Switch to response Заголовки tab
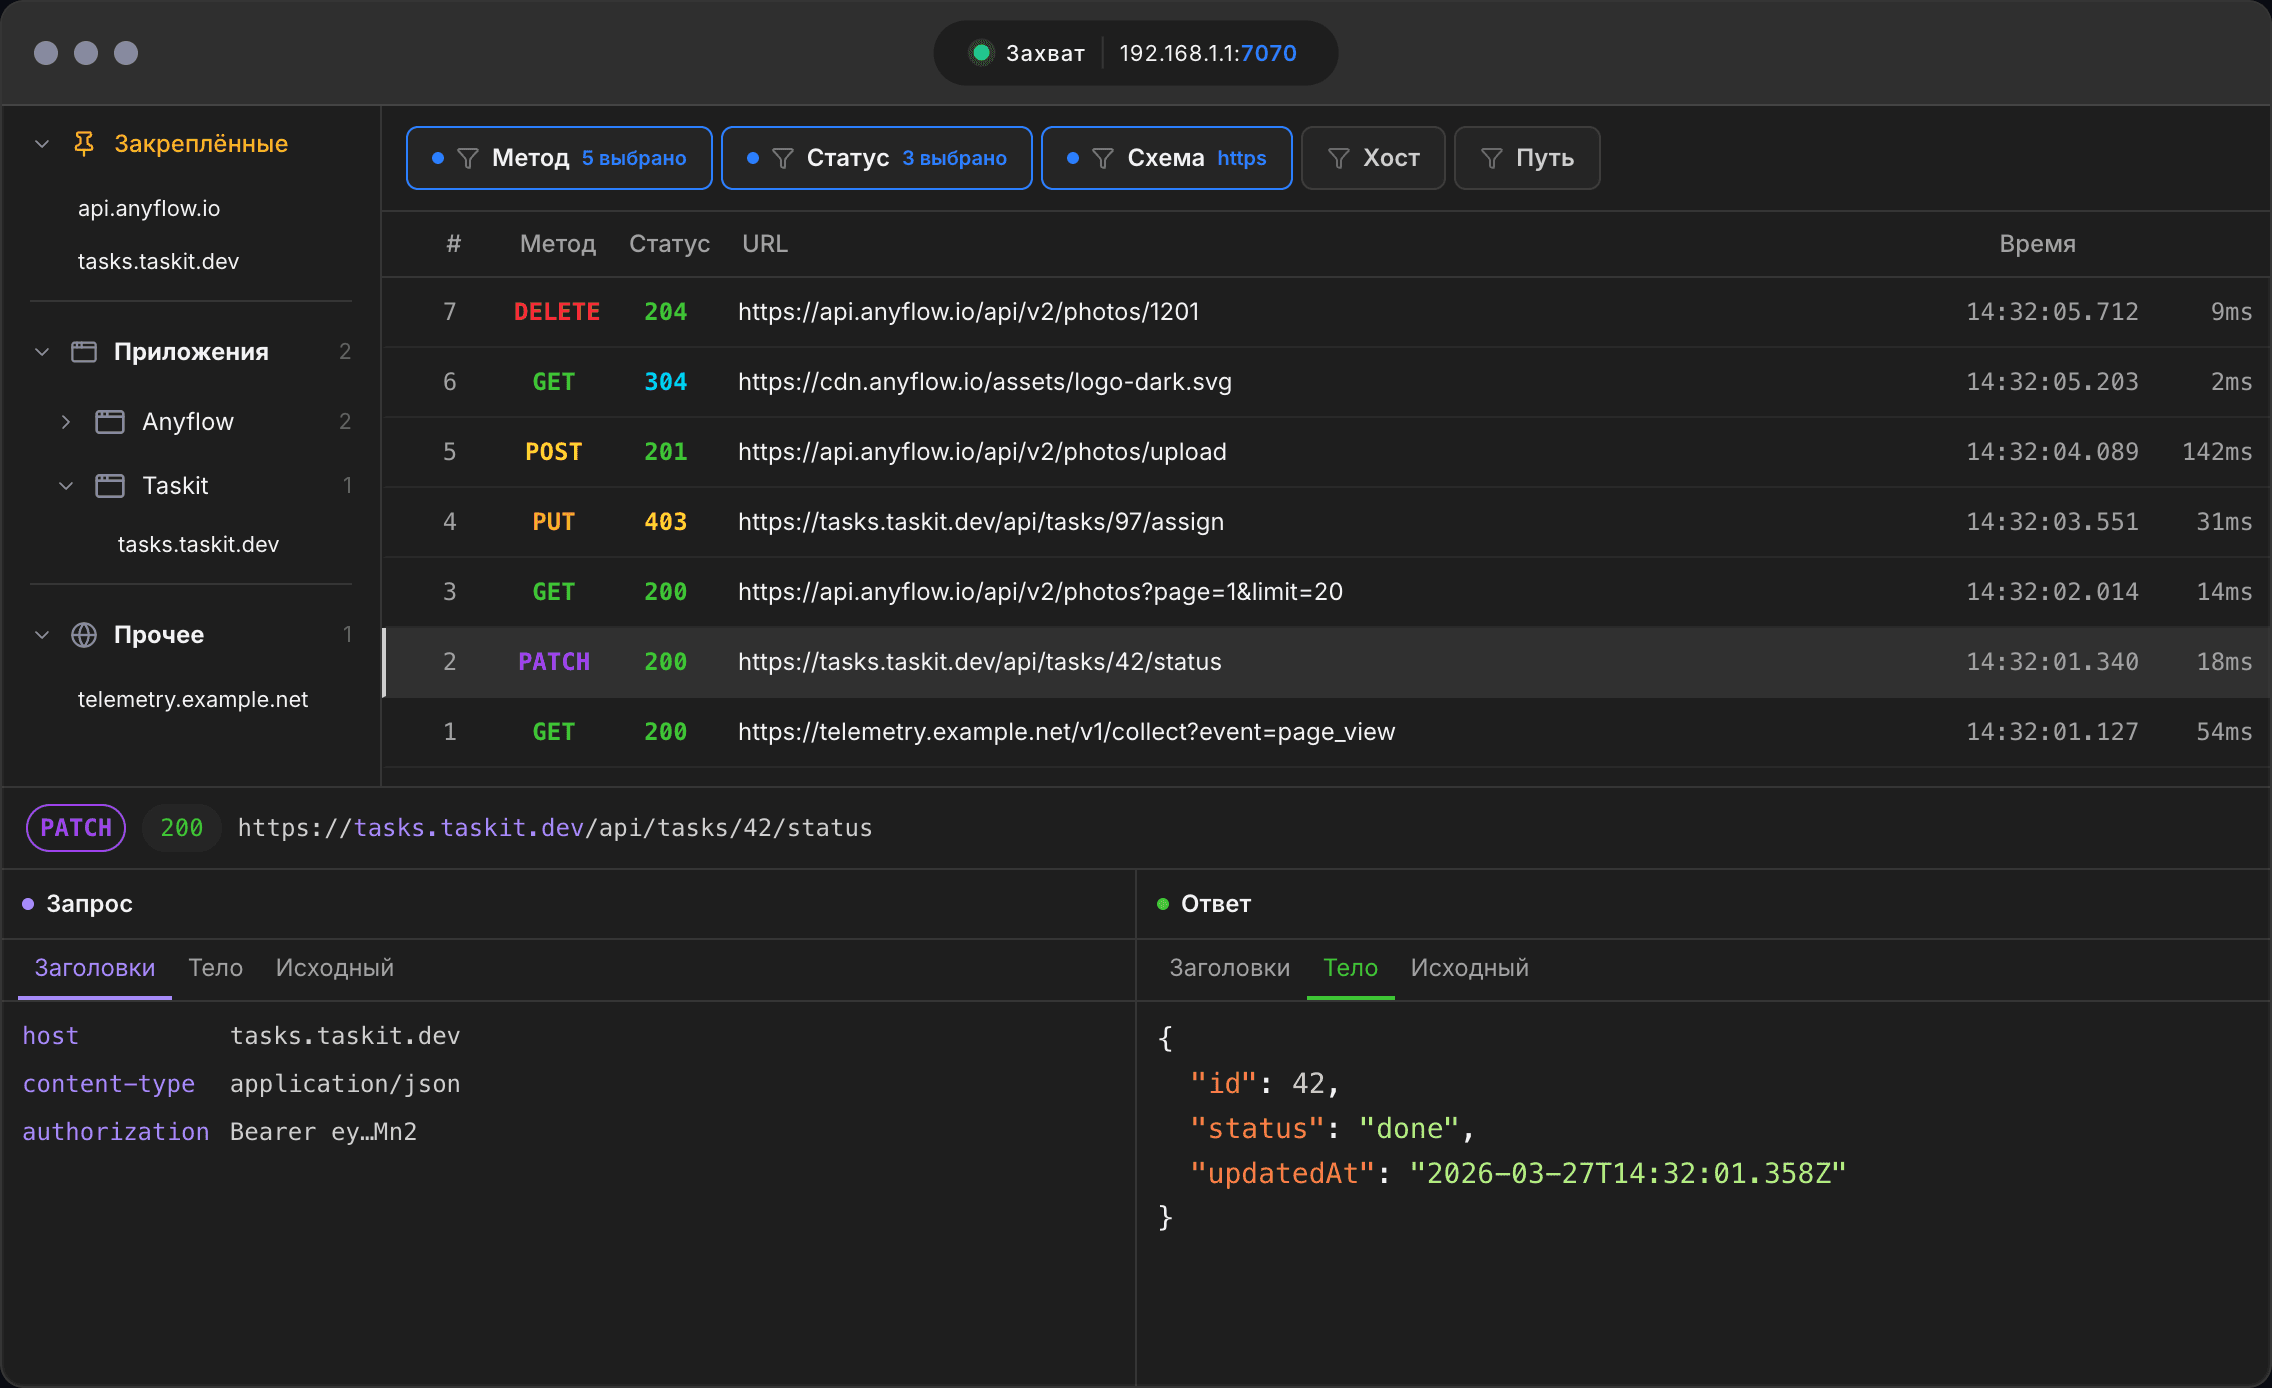Screen dimensions: 2272x1388 click(x=1230, y=968)
